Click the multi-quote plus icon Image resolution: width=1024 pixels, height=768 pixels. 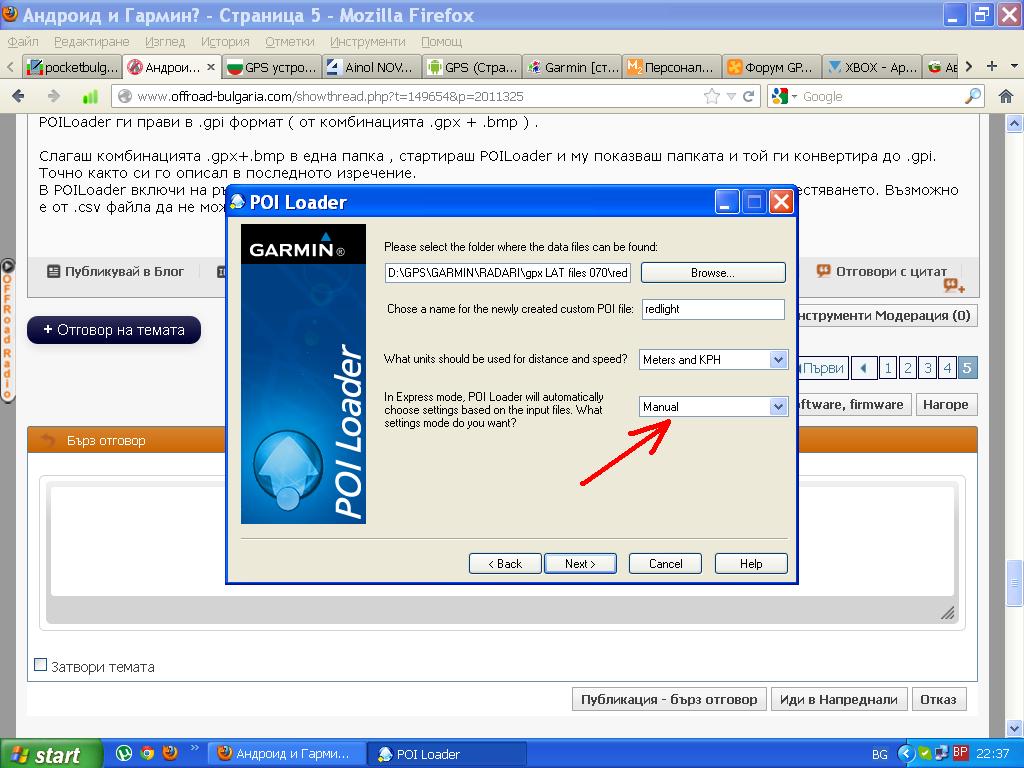[954, 285]
